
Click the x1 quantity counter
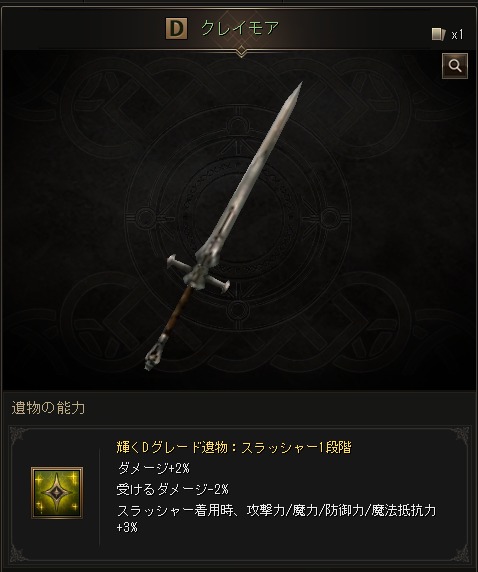click(457, 35)
